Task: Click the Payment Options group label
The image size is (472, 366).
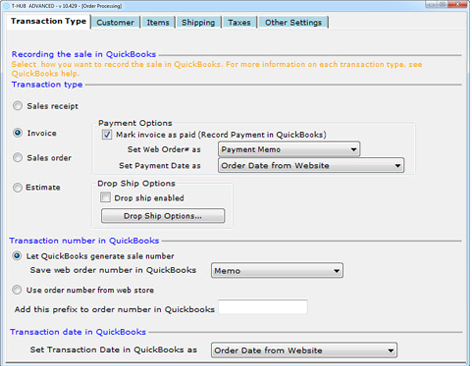Action: [135, 123]
